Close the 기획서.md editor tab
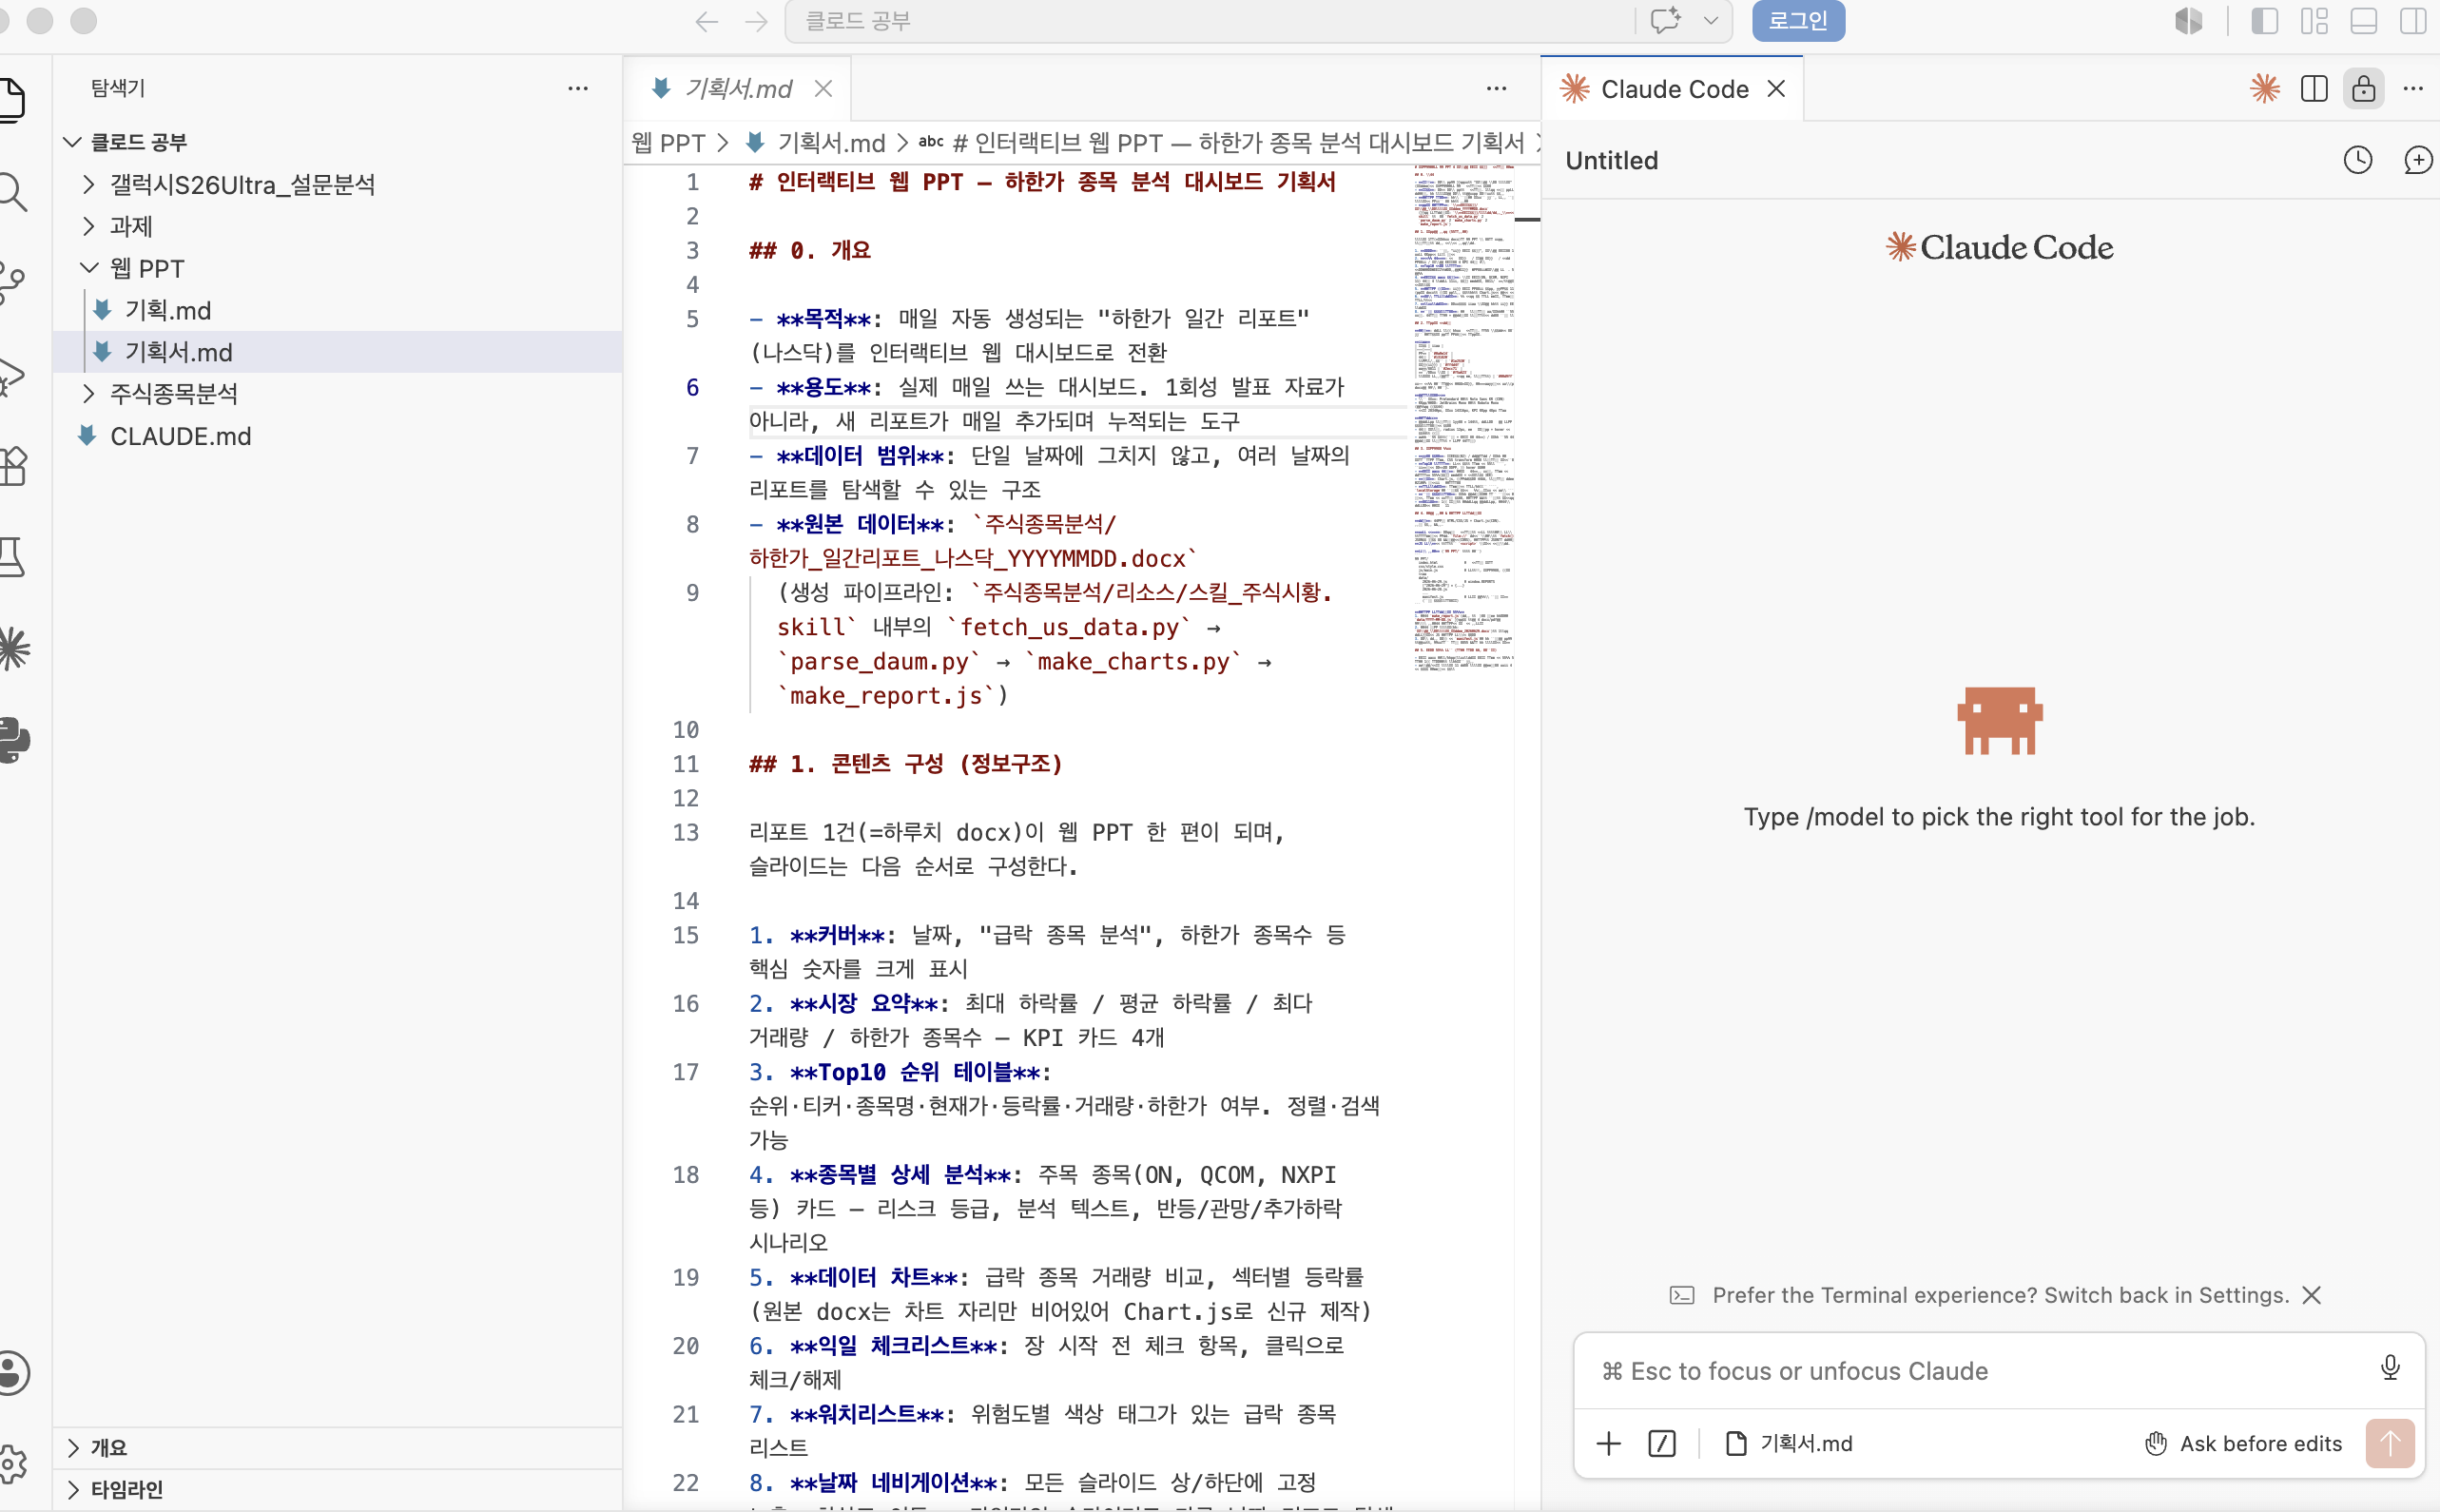The image size is (2440, 1512). pyautogui.click(x=823, y=88)
